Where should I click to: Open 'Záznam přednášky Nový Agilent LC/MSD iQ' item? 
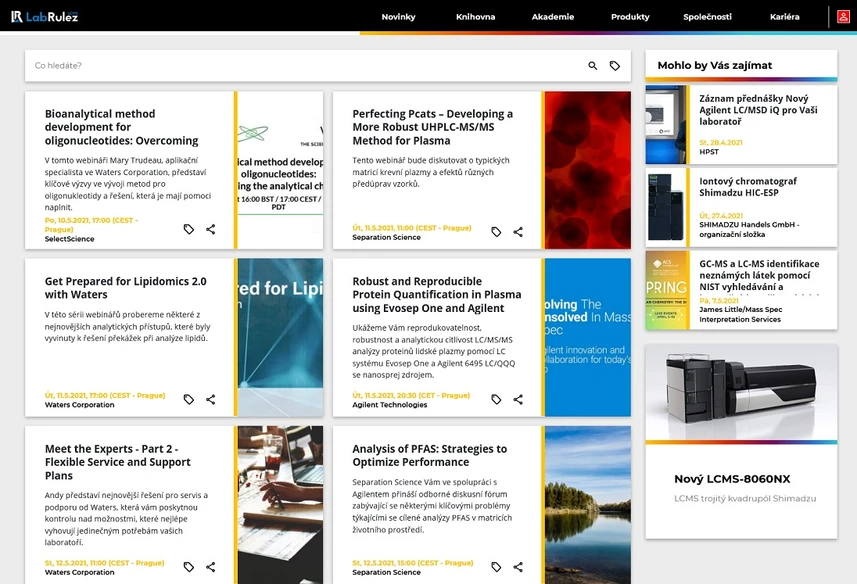tap(758, 110)
